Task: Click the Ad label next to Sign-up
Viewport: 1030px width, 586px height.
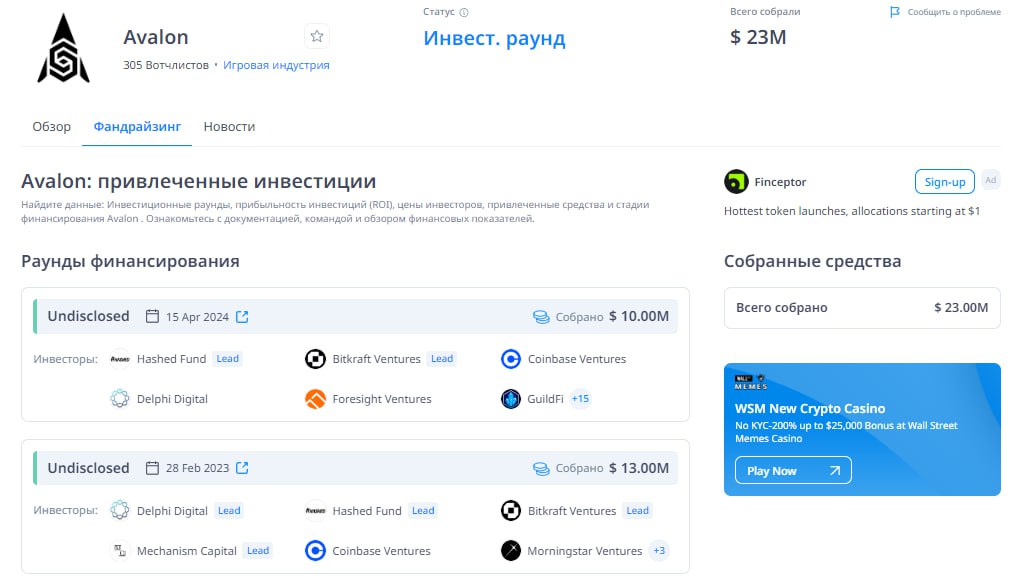Action: 991,180
